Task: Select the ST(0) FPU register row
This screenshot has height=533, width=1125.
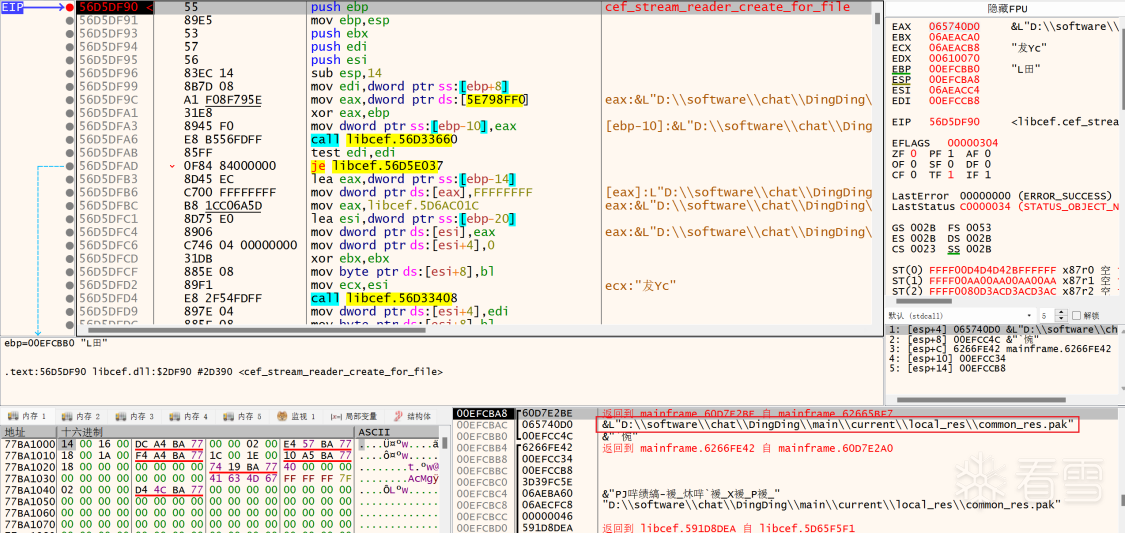Action: coord(1004,270)
